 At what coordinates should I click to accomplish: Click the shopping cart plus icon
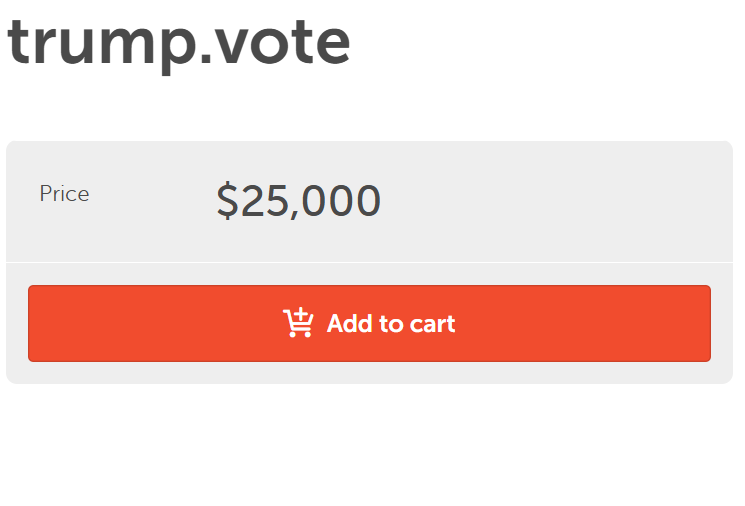point(298,323)
